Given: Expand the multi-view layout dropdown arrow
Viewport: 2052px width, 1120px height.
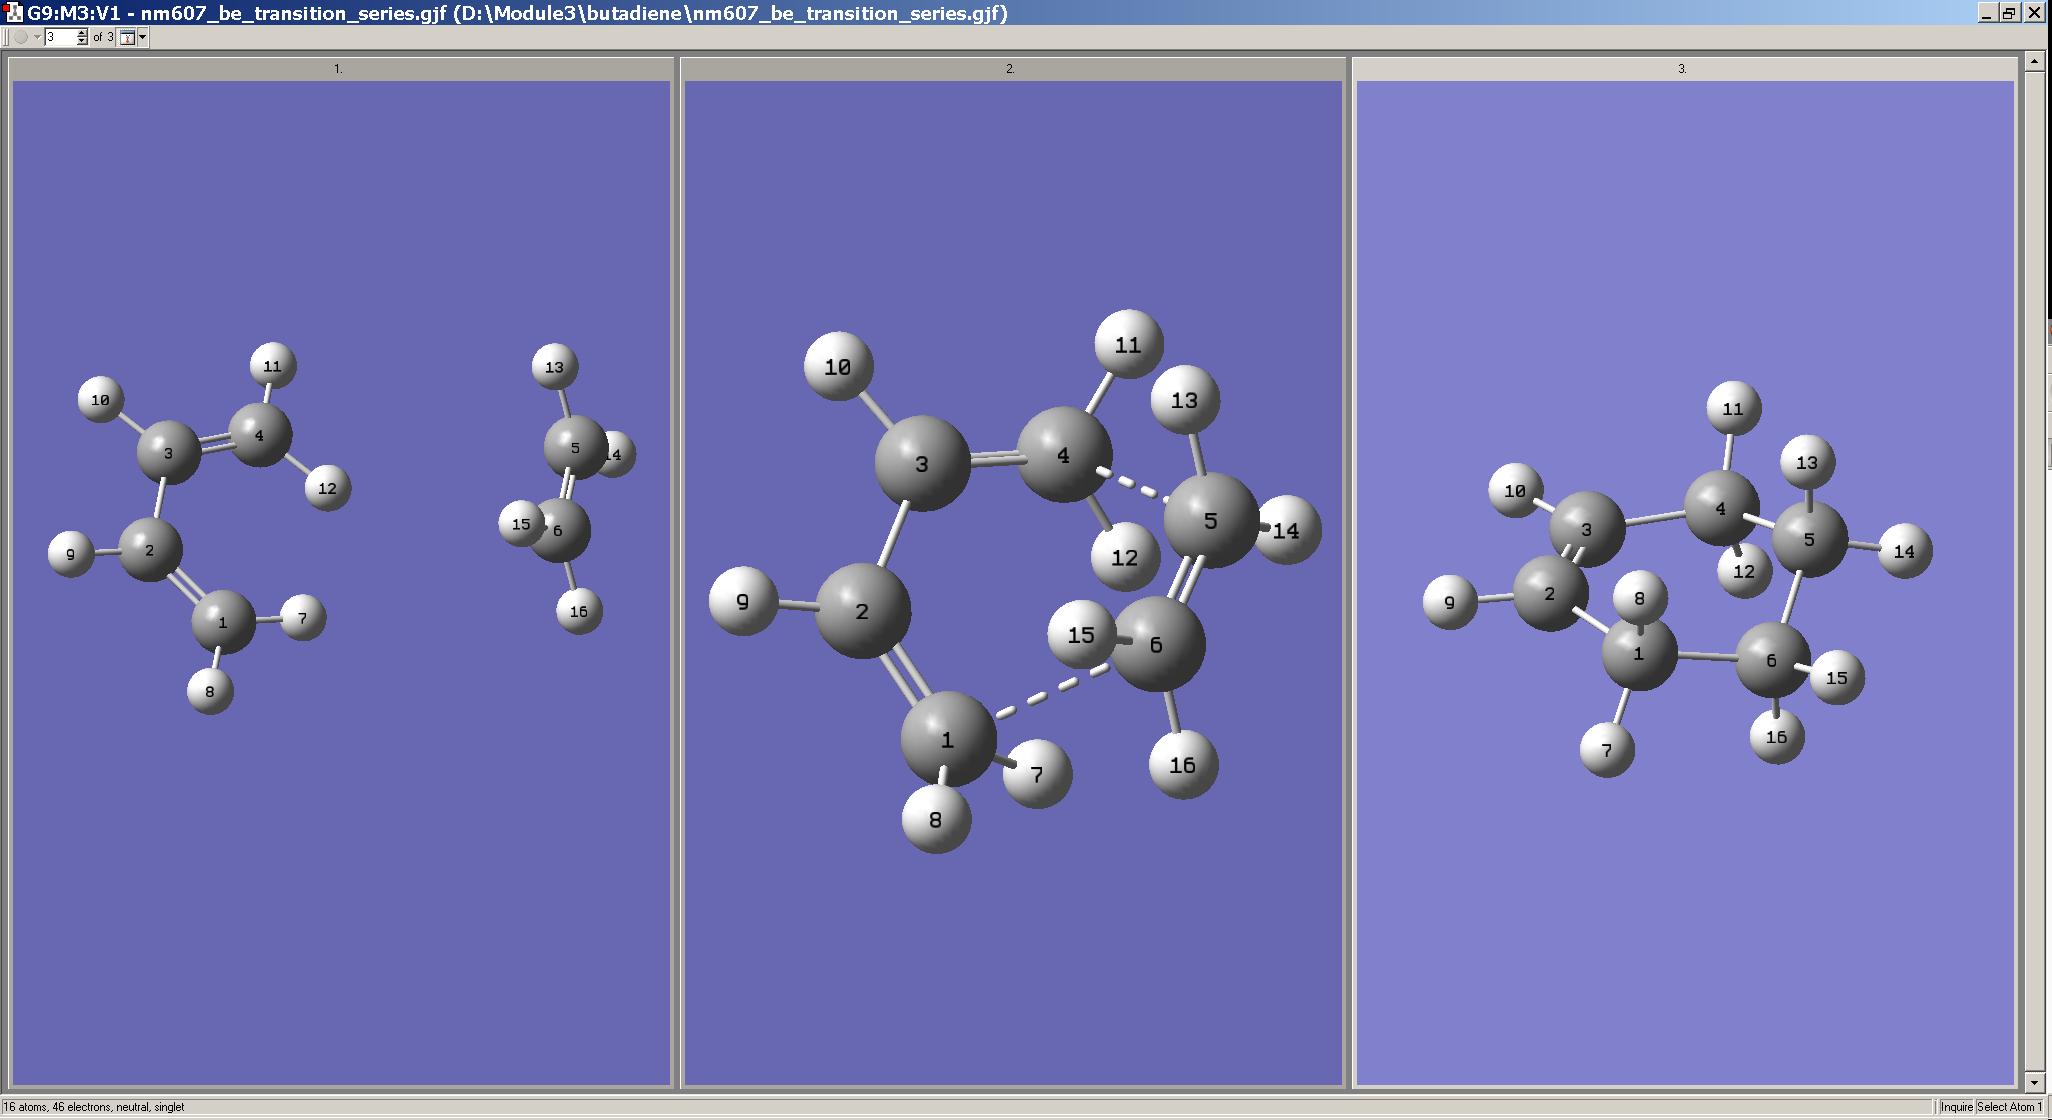Looking at the screenshot, I should 143,37.
